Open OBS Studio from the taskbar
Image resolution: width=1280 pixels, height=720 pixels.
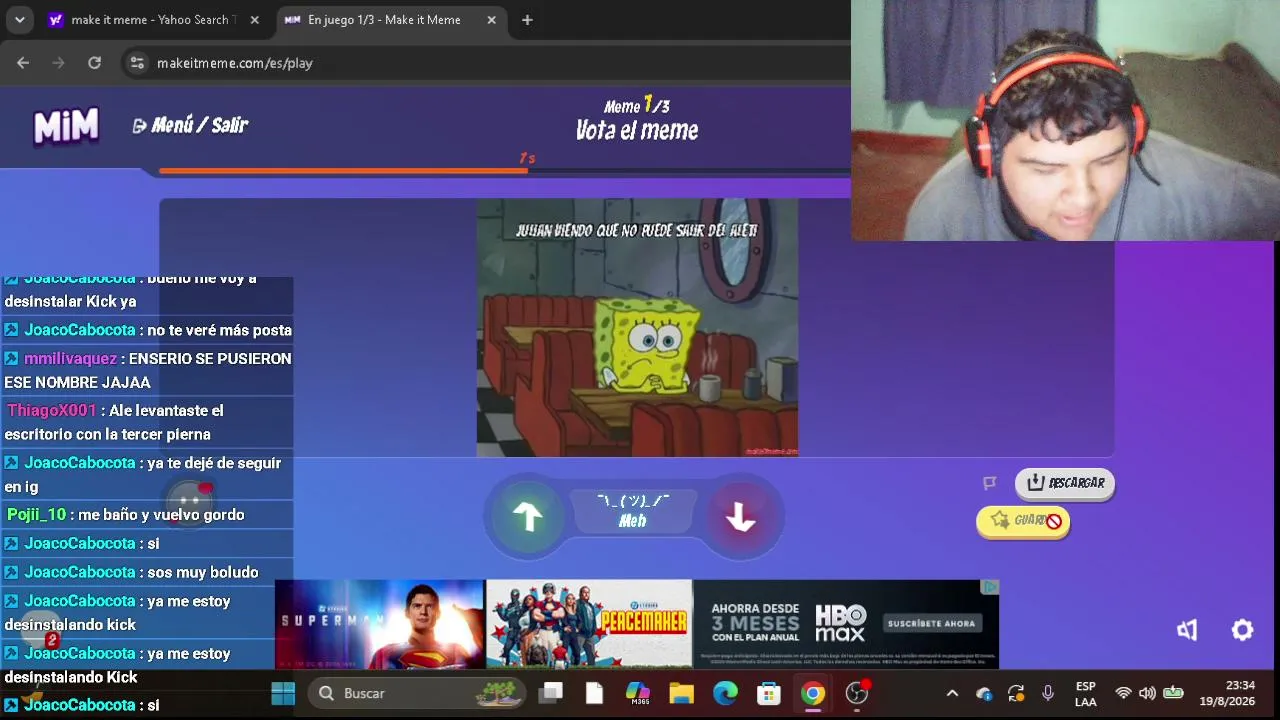(857, 693)
